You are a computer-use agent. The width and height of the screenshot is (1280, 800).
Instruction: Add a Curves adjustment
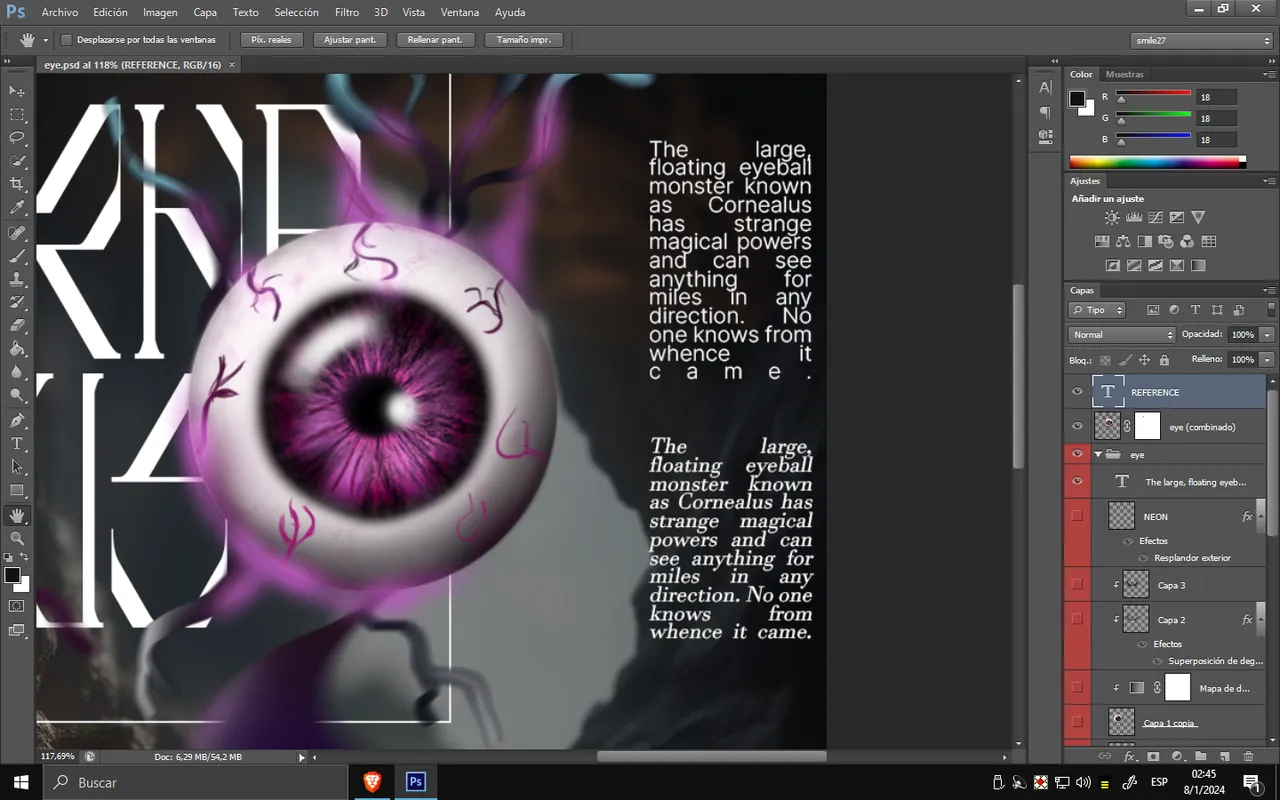[1155, 217]
